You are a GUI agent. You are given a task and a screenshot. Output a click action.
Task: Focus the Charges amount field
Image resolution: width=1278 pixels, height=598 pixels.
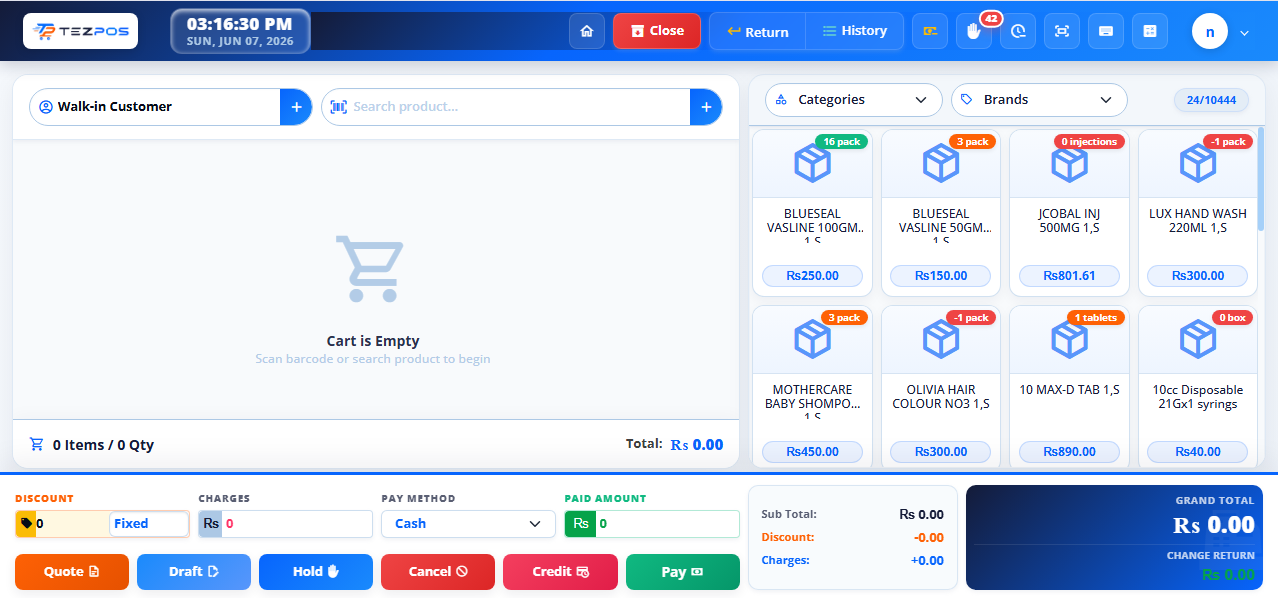(x=296, y=524)
